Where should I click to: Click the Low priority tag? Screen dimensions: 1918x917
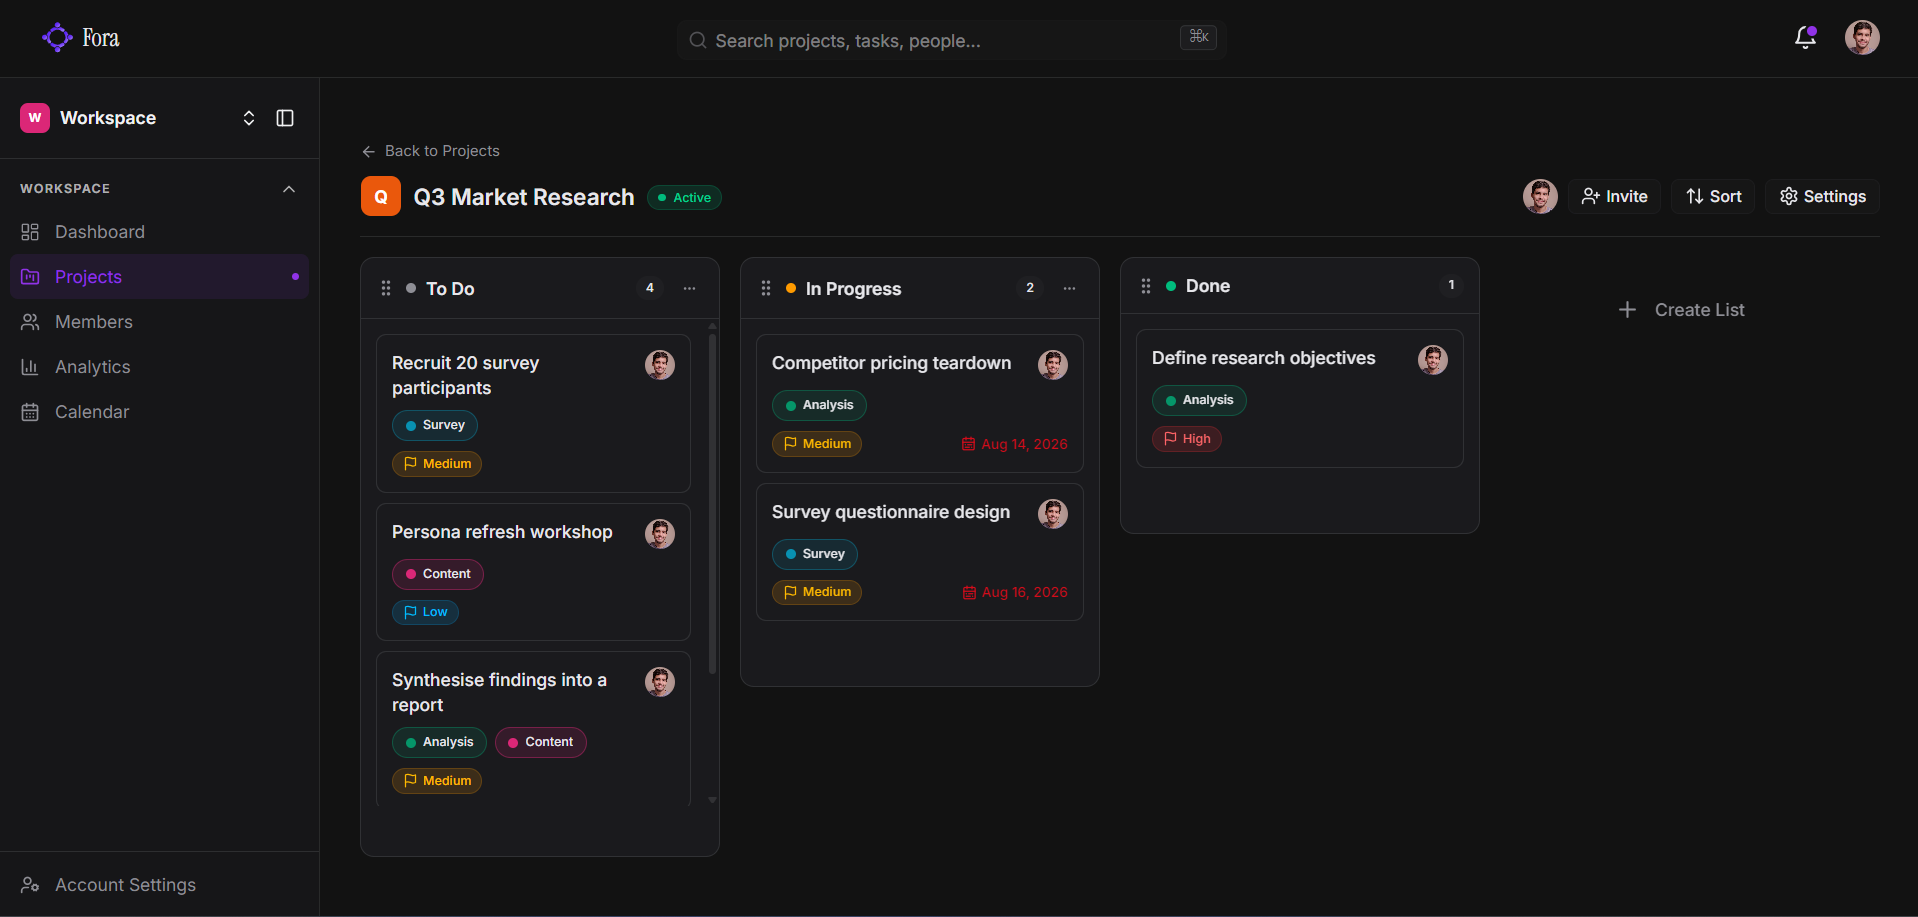coord(426,612)
